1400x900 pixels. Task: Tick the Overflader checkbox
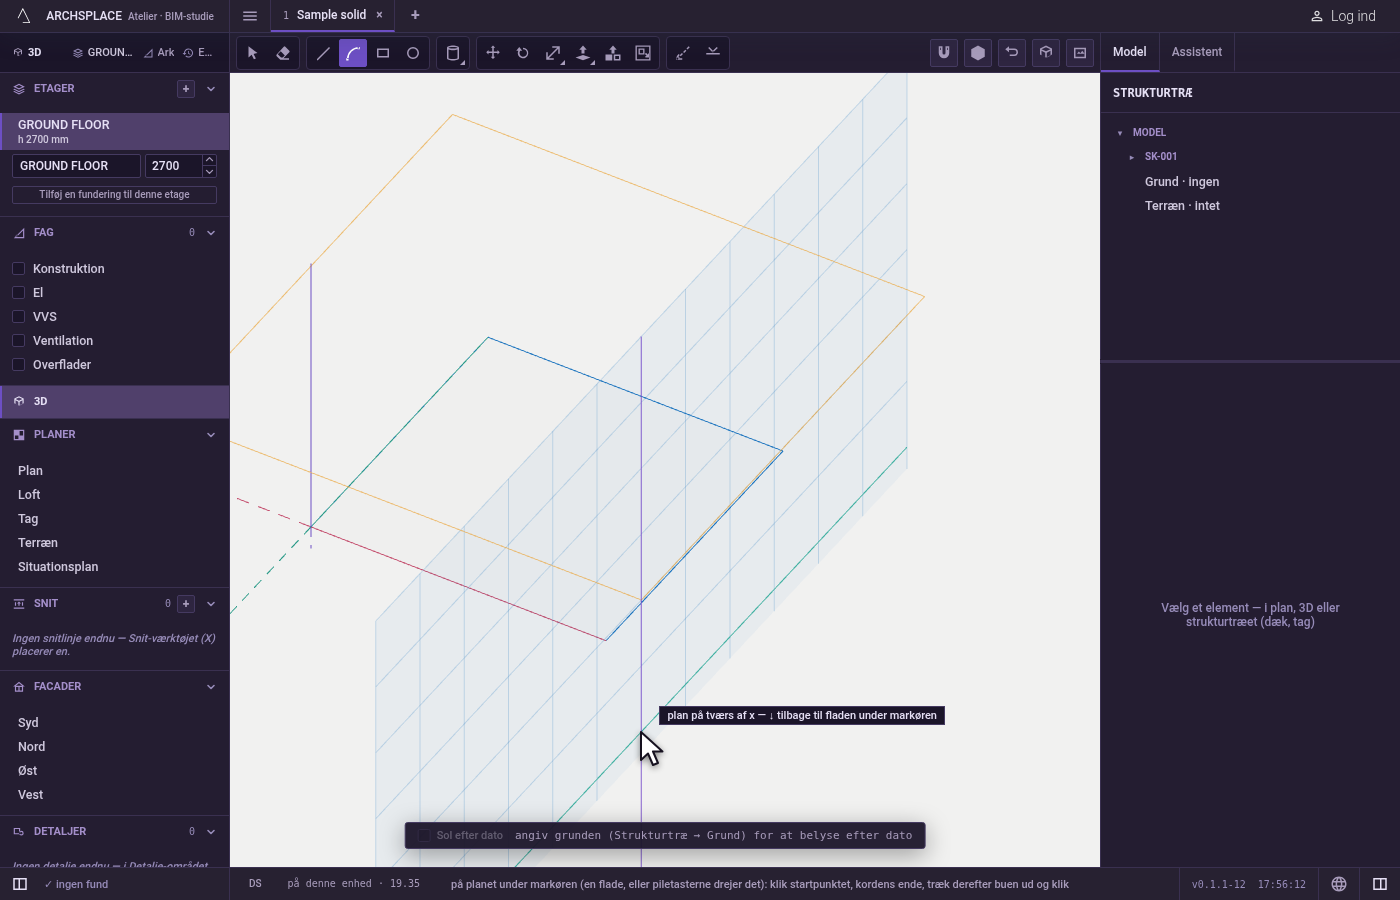pyautogui.click(x=18, y=364)
